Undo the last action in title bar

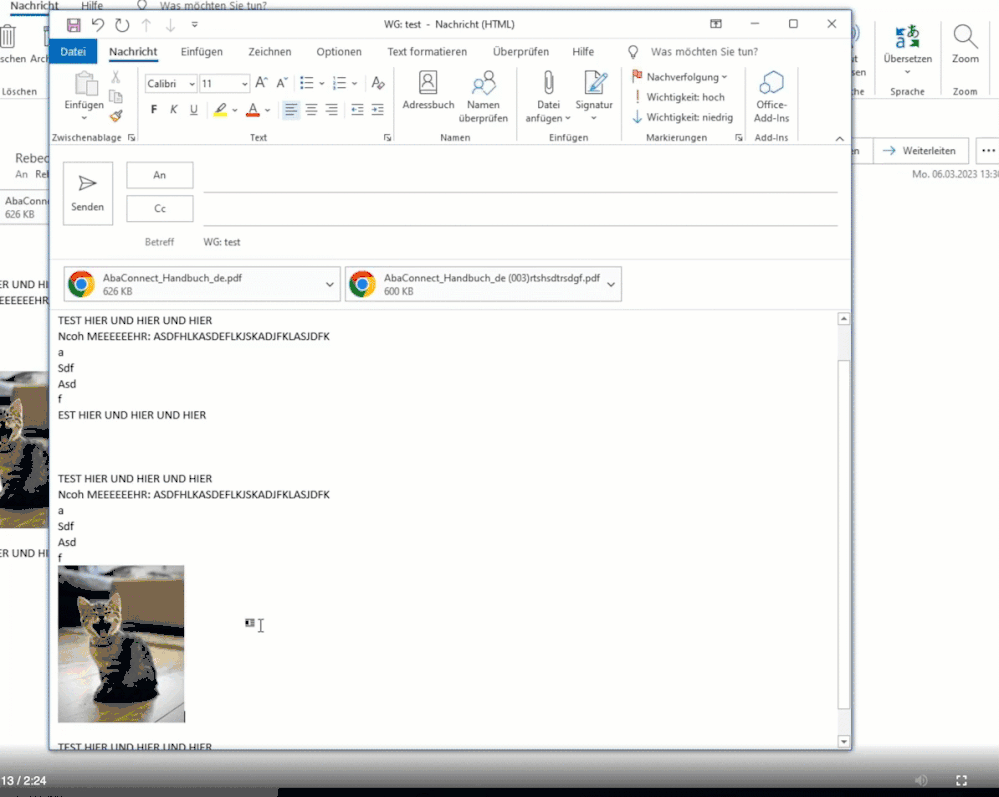coord(97,25)
